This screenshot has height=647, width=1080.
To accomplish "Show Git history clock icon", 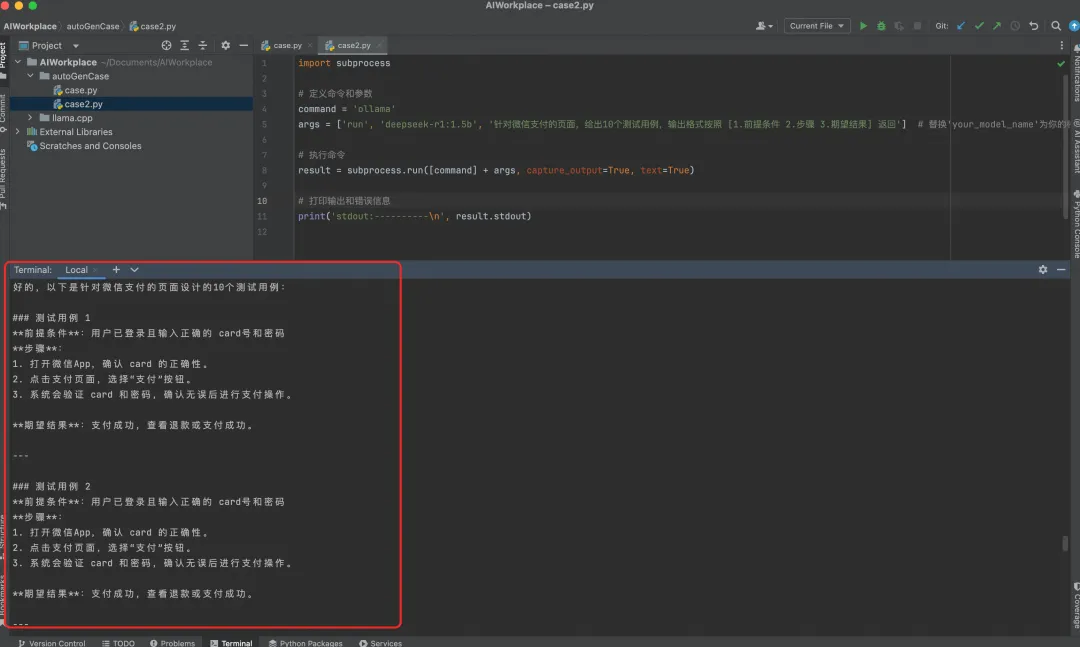I will pos(1015,26).
